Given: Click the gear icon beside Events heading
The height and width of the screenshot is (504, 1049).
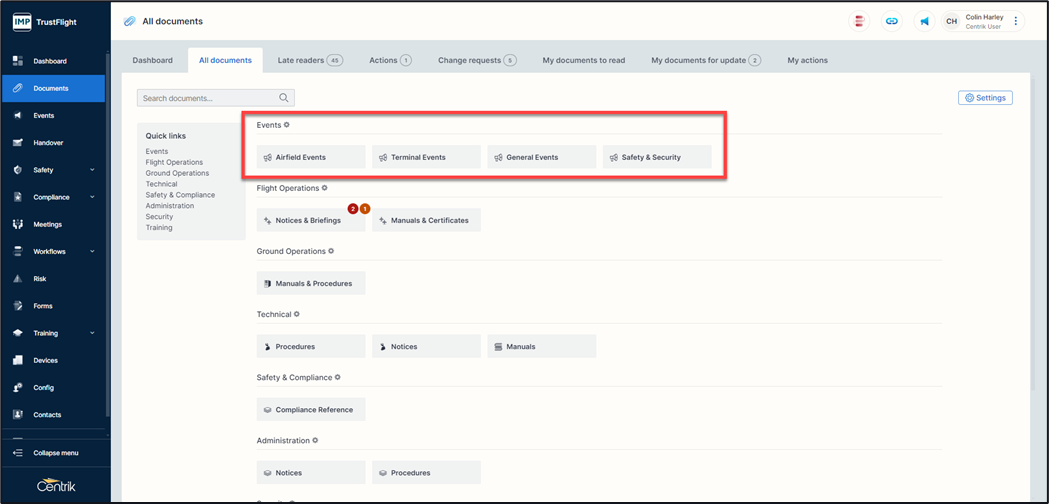Looking at the screenshot, I should click(x=287, y=125).
